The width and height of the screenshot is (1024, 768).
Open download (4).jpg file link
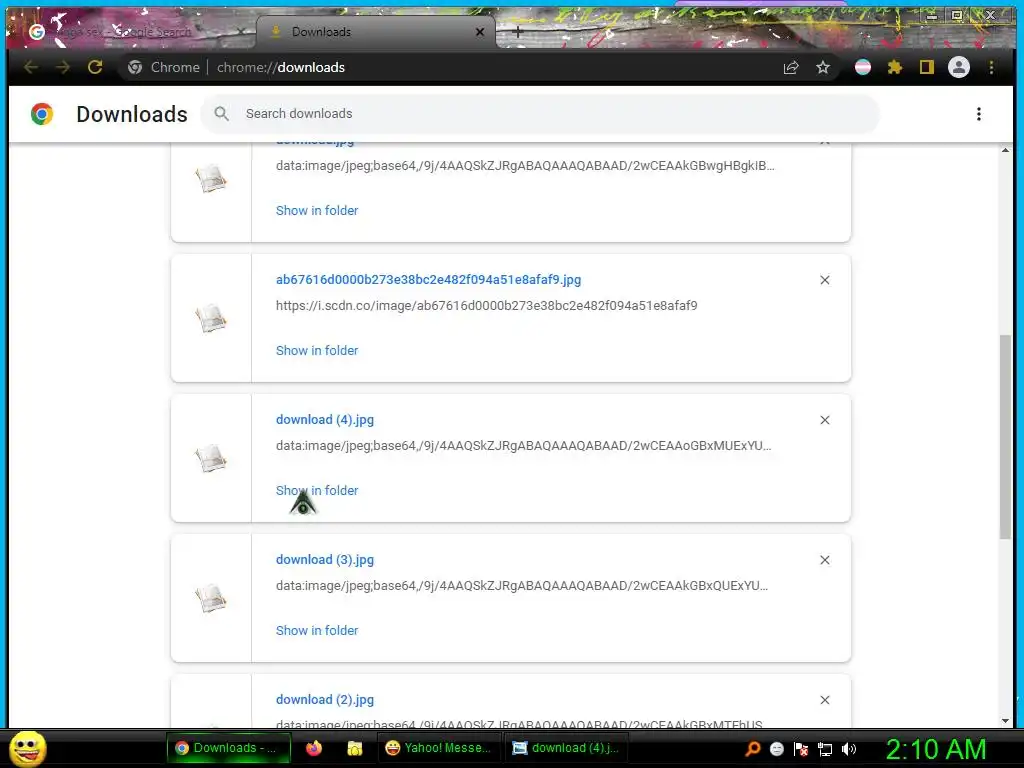point(325,419)
